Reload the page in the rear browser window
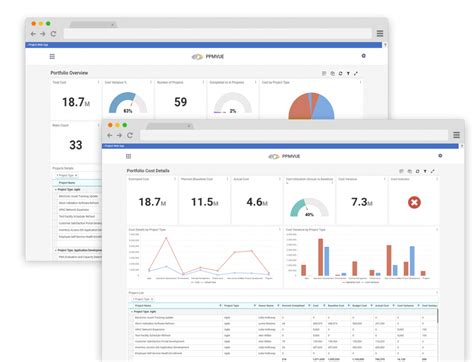Screen dimensions: 474x362 [53, 34]
